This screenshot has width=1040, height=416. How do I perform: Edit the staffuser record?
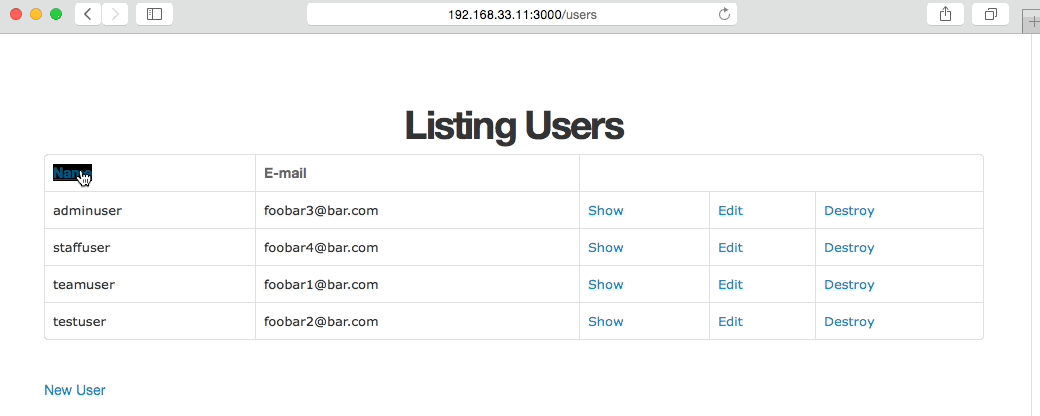click(x=730, y=247)
